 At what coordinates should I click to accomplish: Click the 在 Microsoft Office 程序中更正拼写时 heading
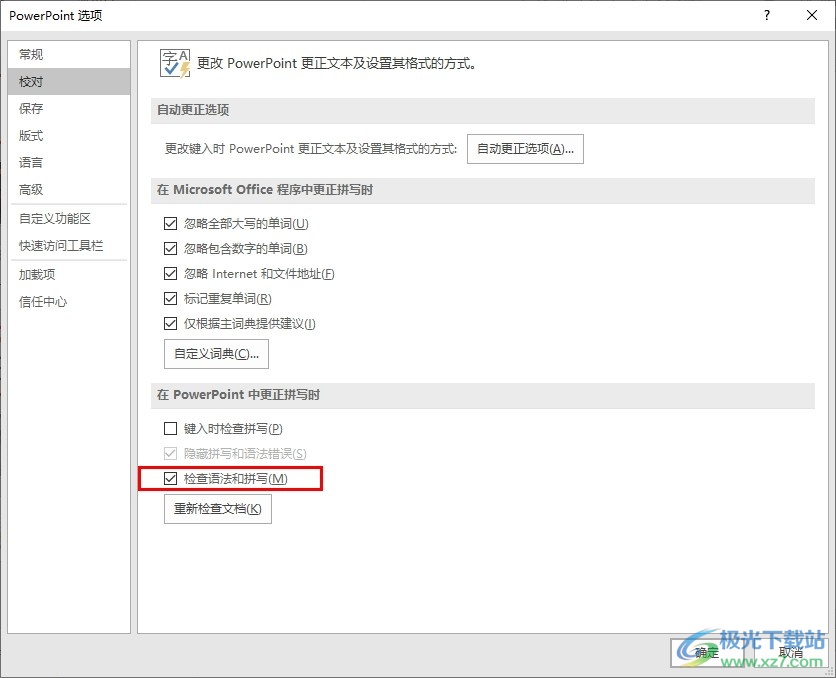click(265, 190)
